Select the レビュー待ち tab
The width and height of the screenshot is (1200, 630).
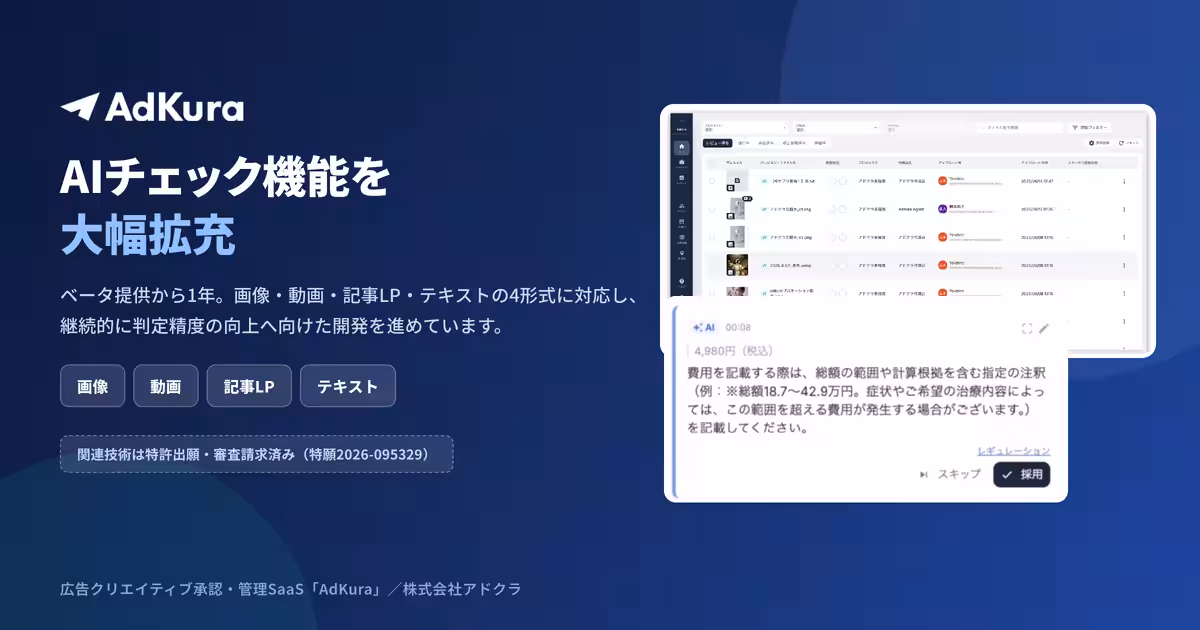(x=717, y=143)
